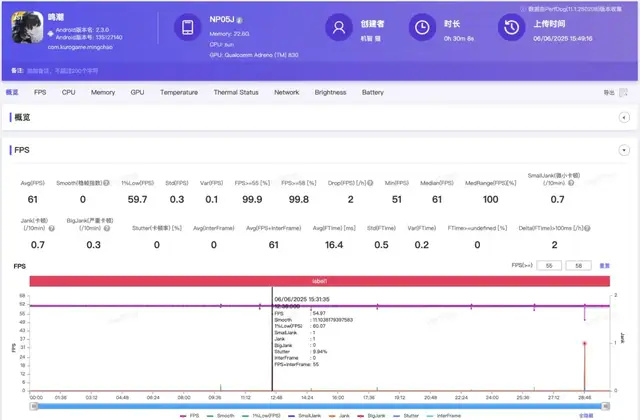
Task: Toggle Jank series in chart legend
Action: pyautogui.click(x=339, y=416)
